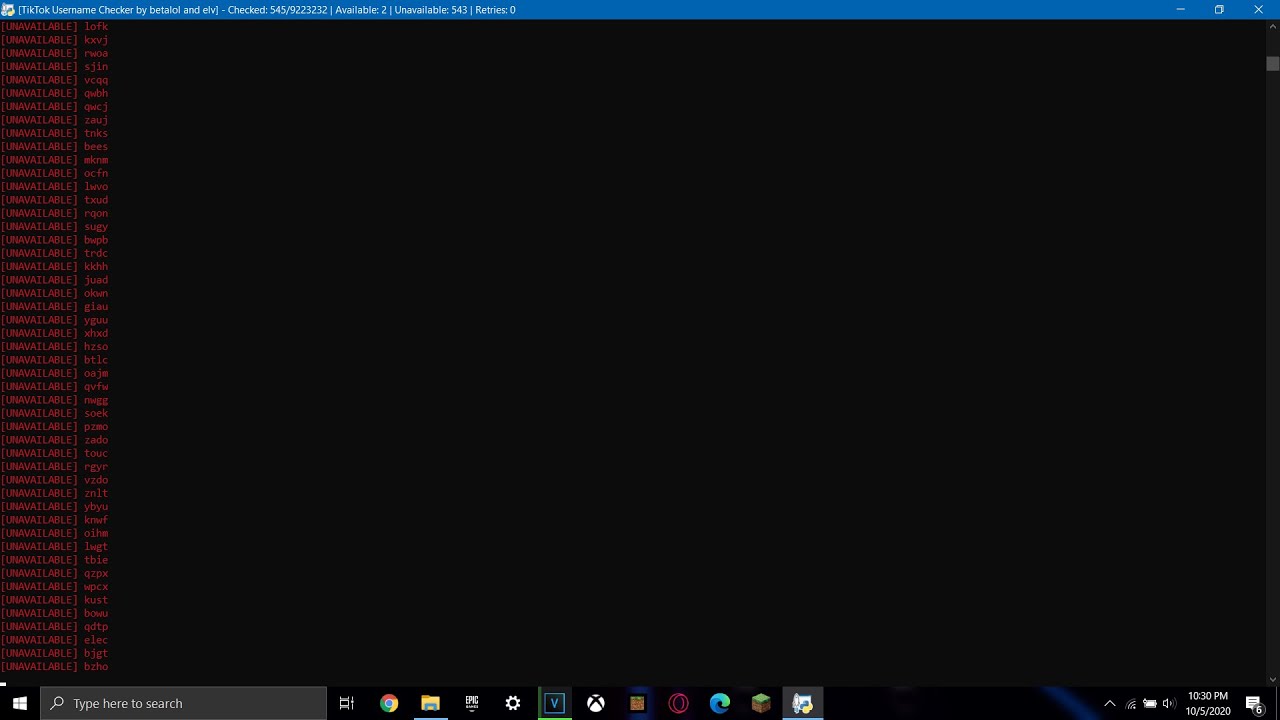Click the scrollbar up arrow
Viewport: 1280px width, 720px height.
(1272, 26)
